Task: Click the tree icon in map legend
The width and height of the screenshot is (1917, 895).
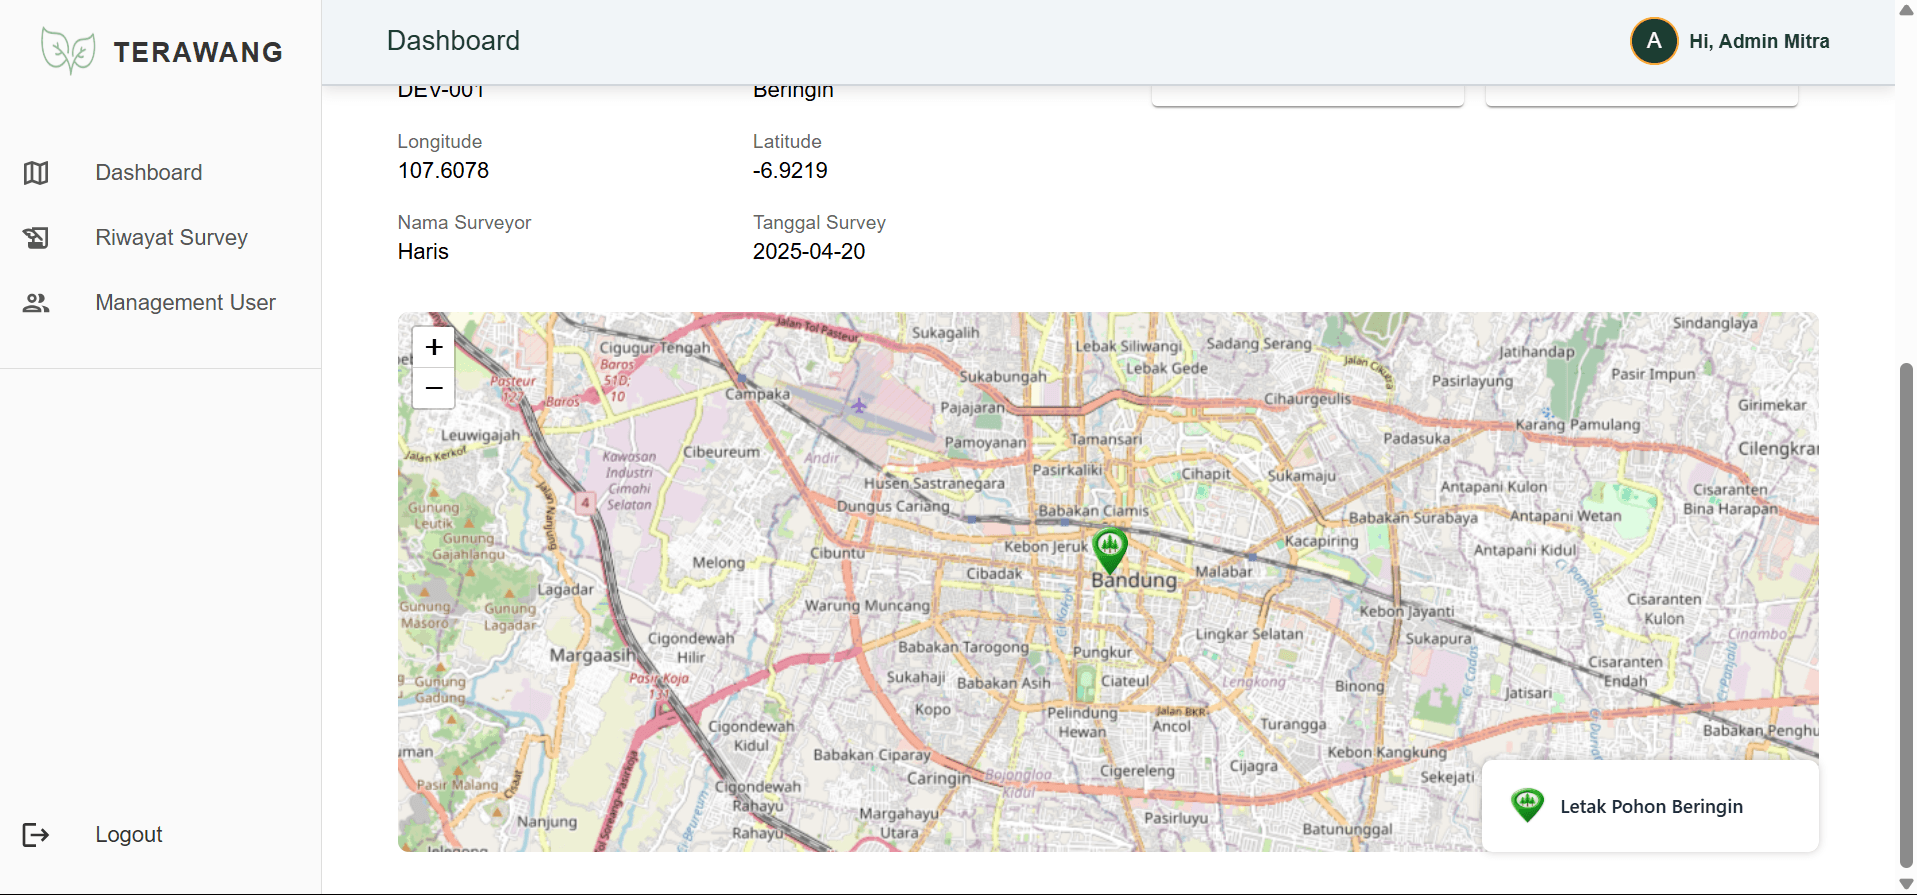Action: click(x=1527, y=805)
